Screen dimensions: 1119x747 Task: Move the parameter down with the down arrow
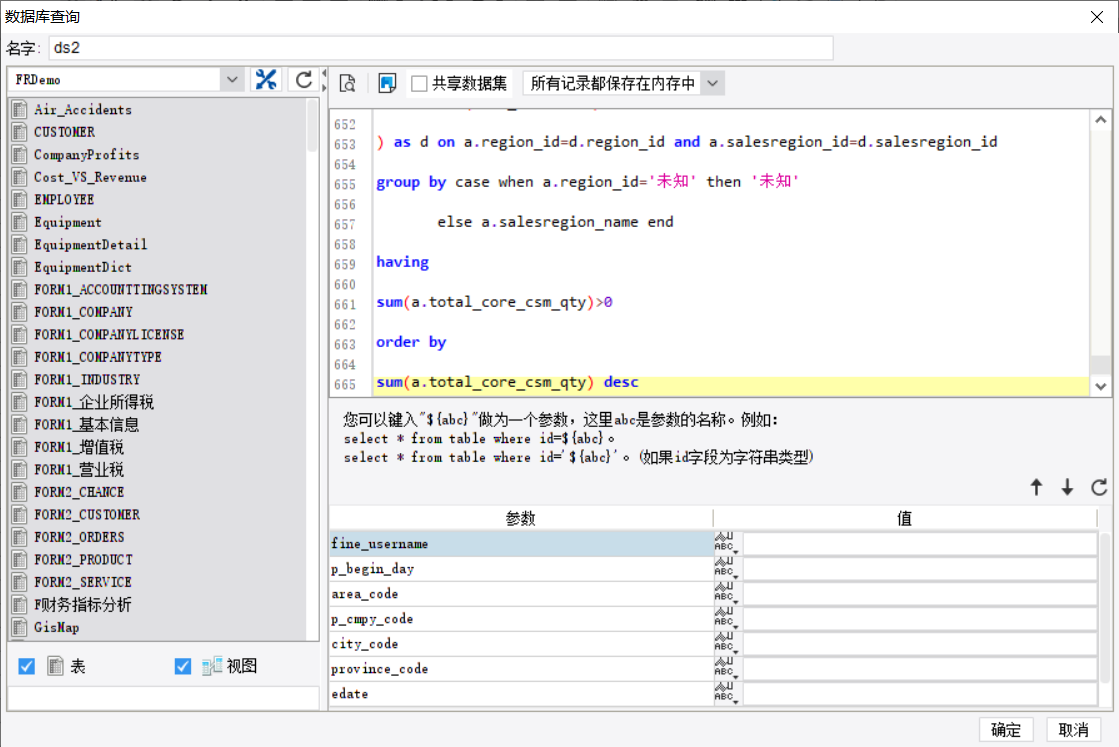coord(1067,487)
